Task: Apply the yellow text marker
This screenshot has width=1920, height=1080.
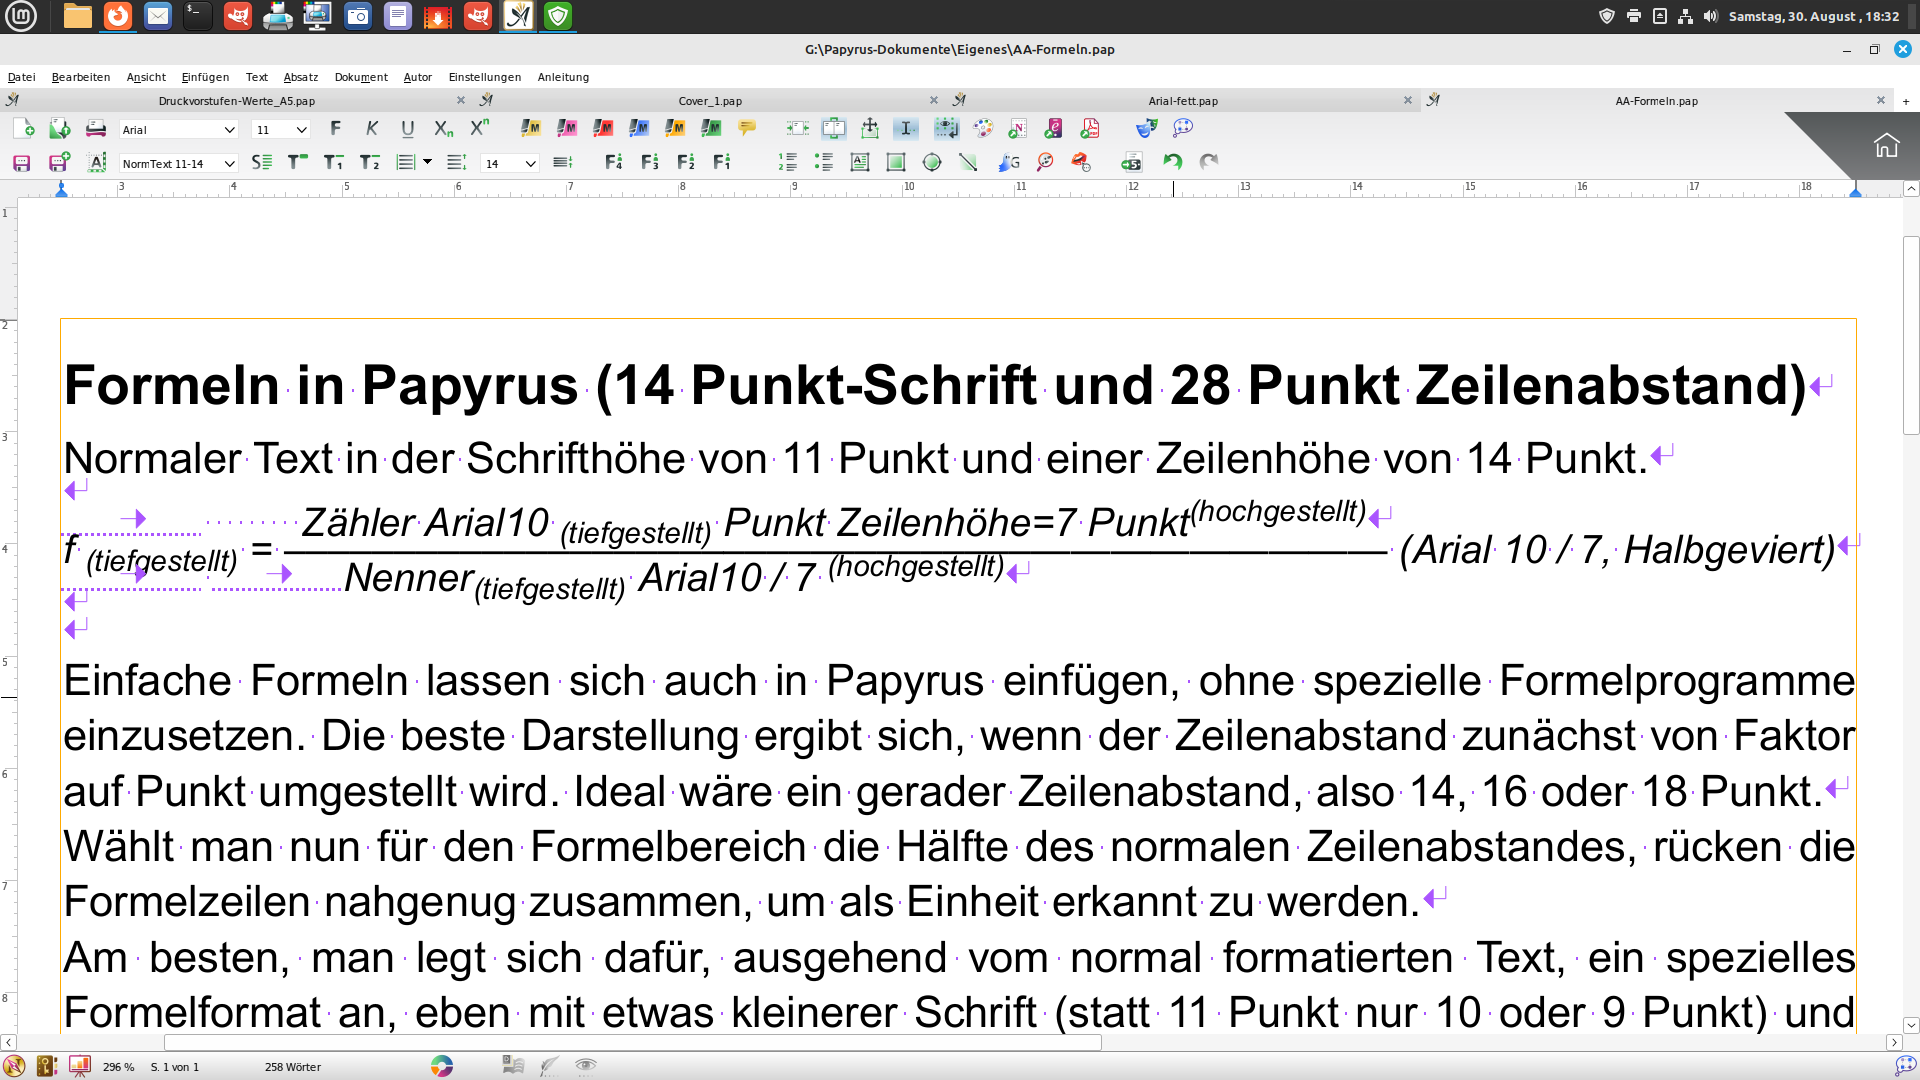Action: point(531,128)
